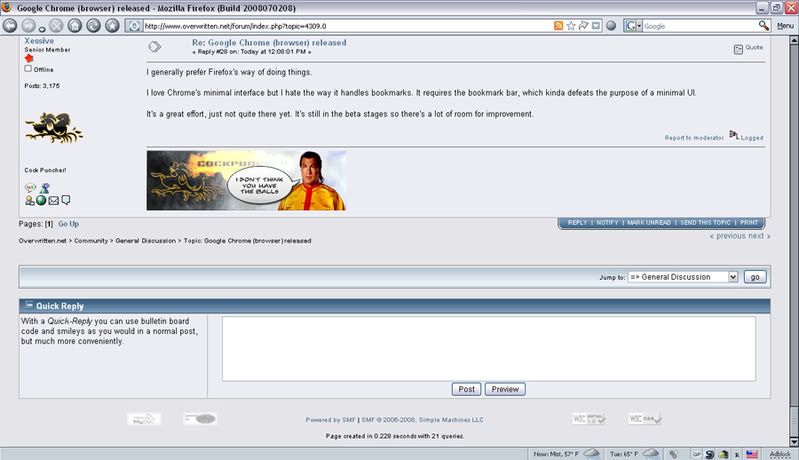Click the browser Forward arrow button

(x=29, y=25)
